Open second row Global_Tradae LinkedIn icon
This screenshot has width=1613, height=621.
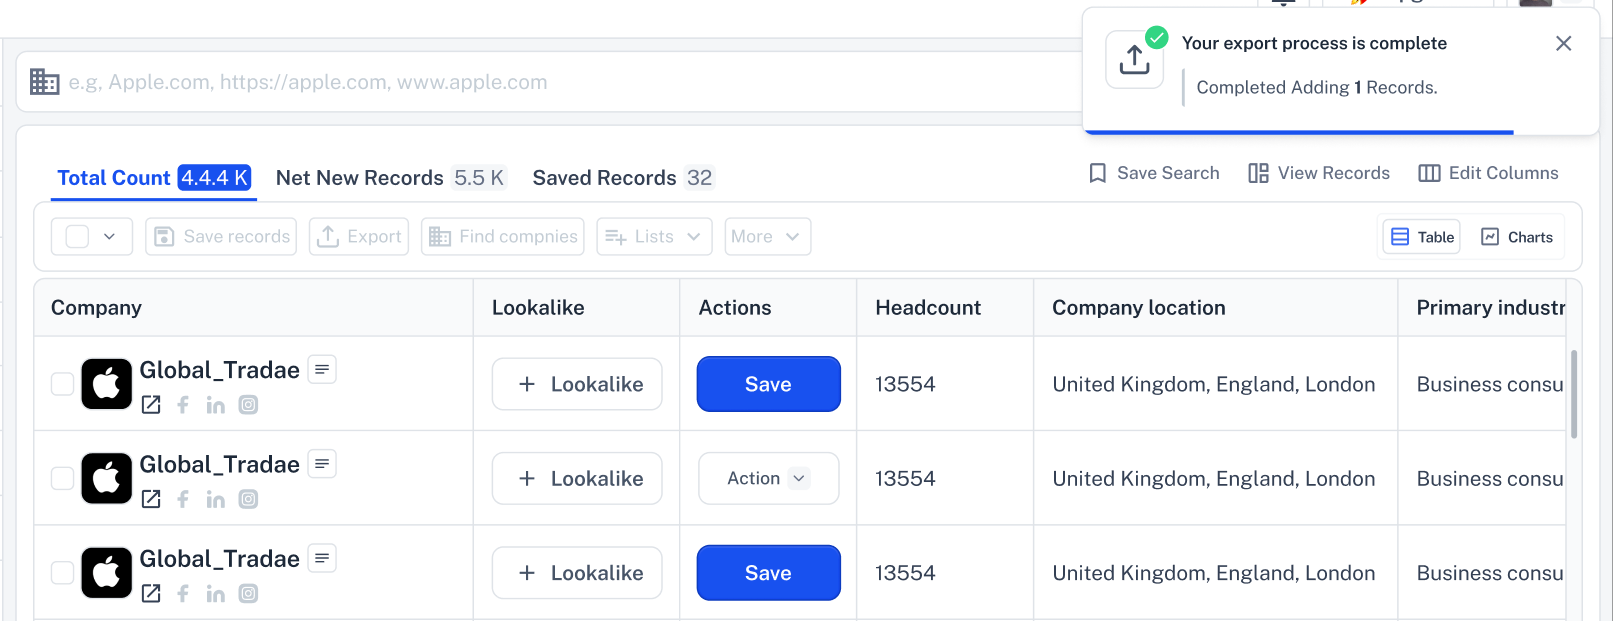pos(215,499)
